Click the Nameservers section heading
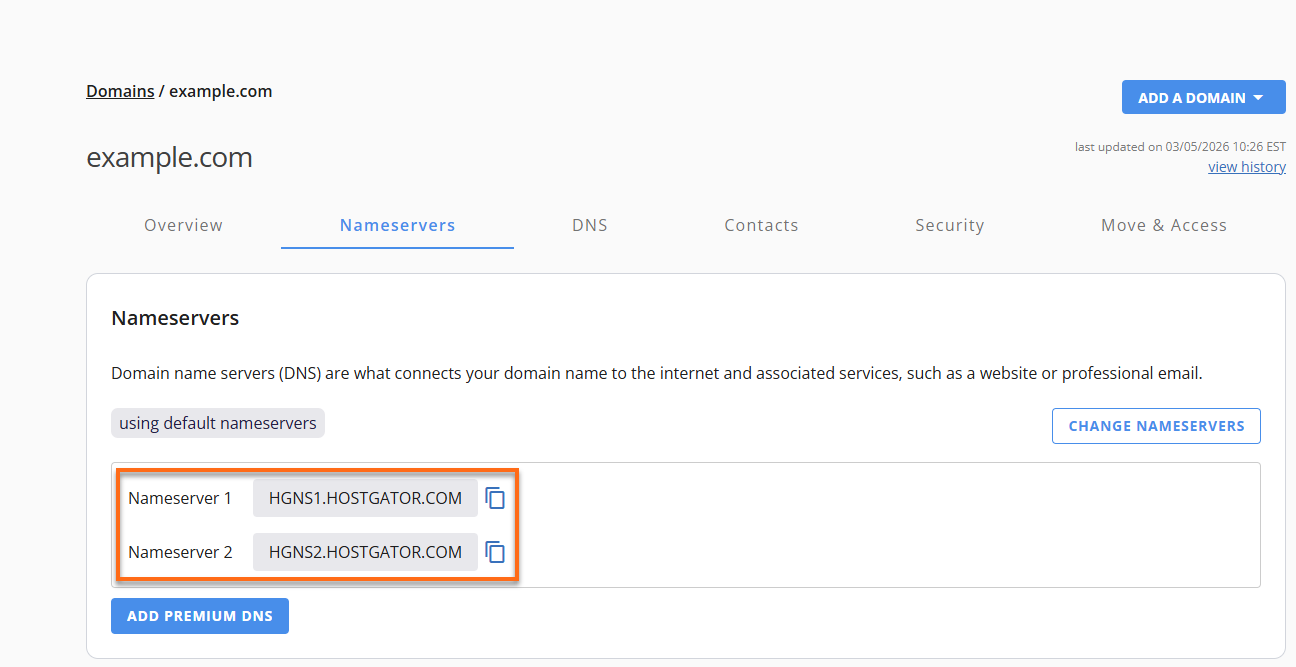The width and height of the screenshot is (1296, 667). click(175, 319)
